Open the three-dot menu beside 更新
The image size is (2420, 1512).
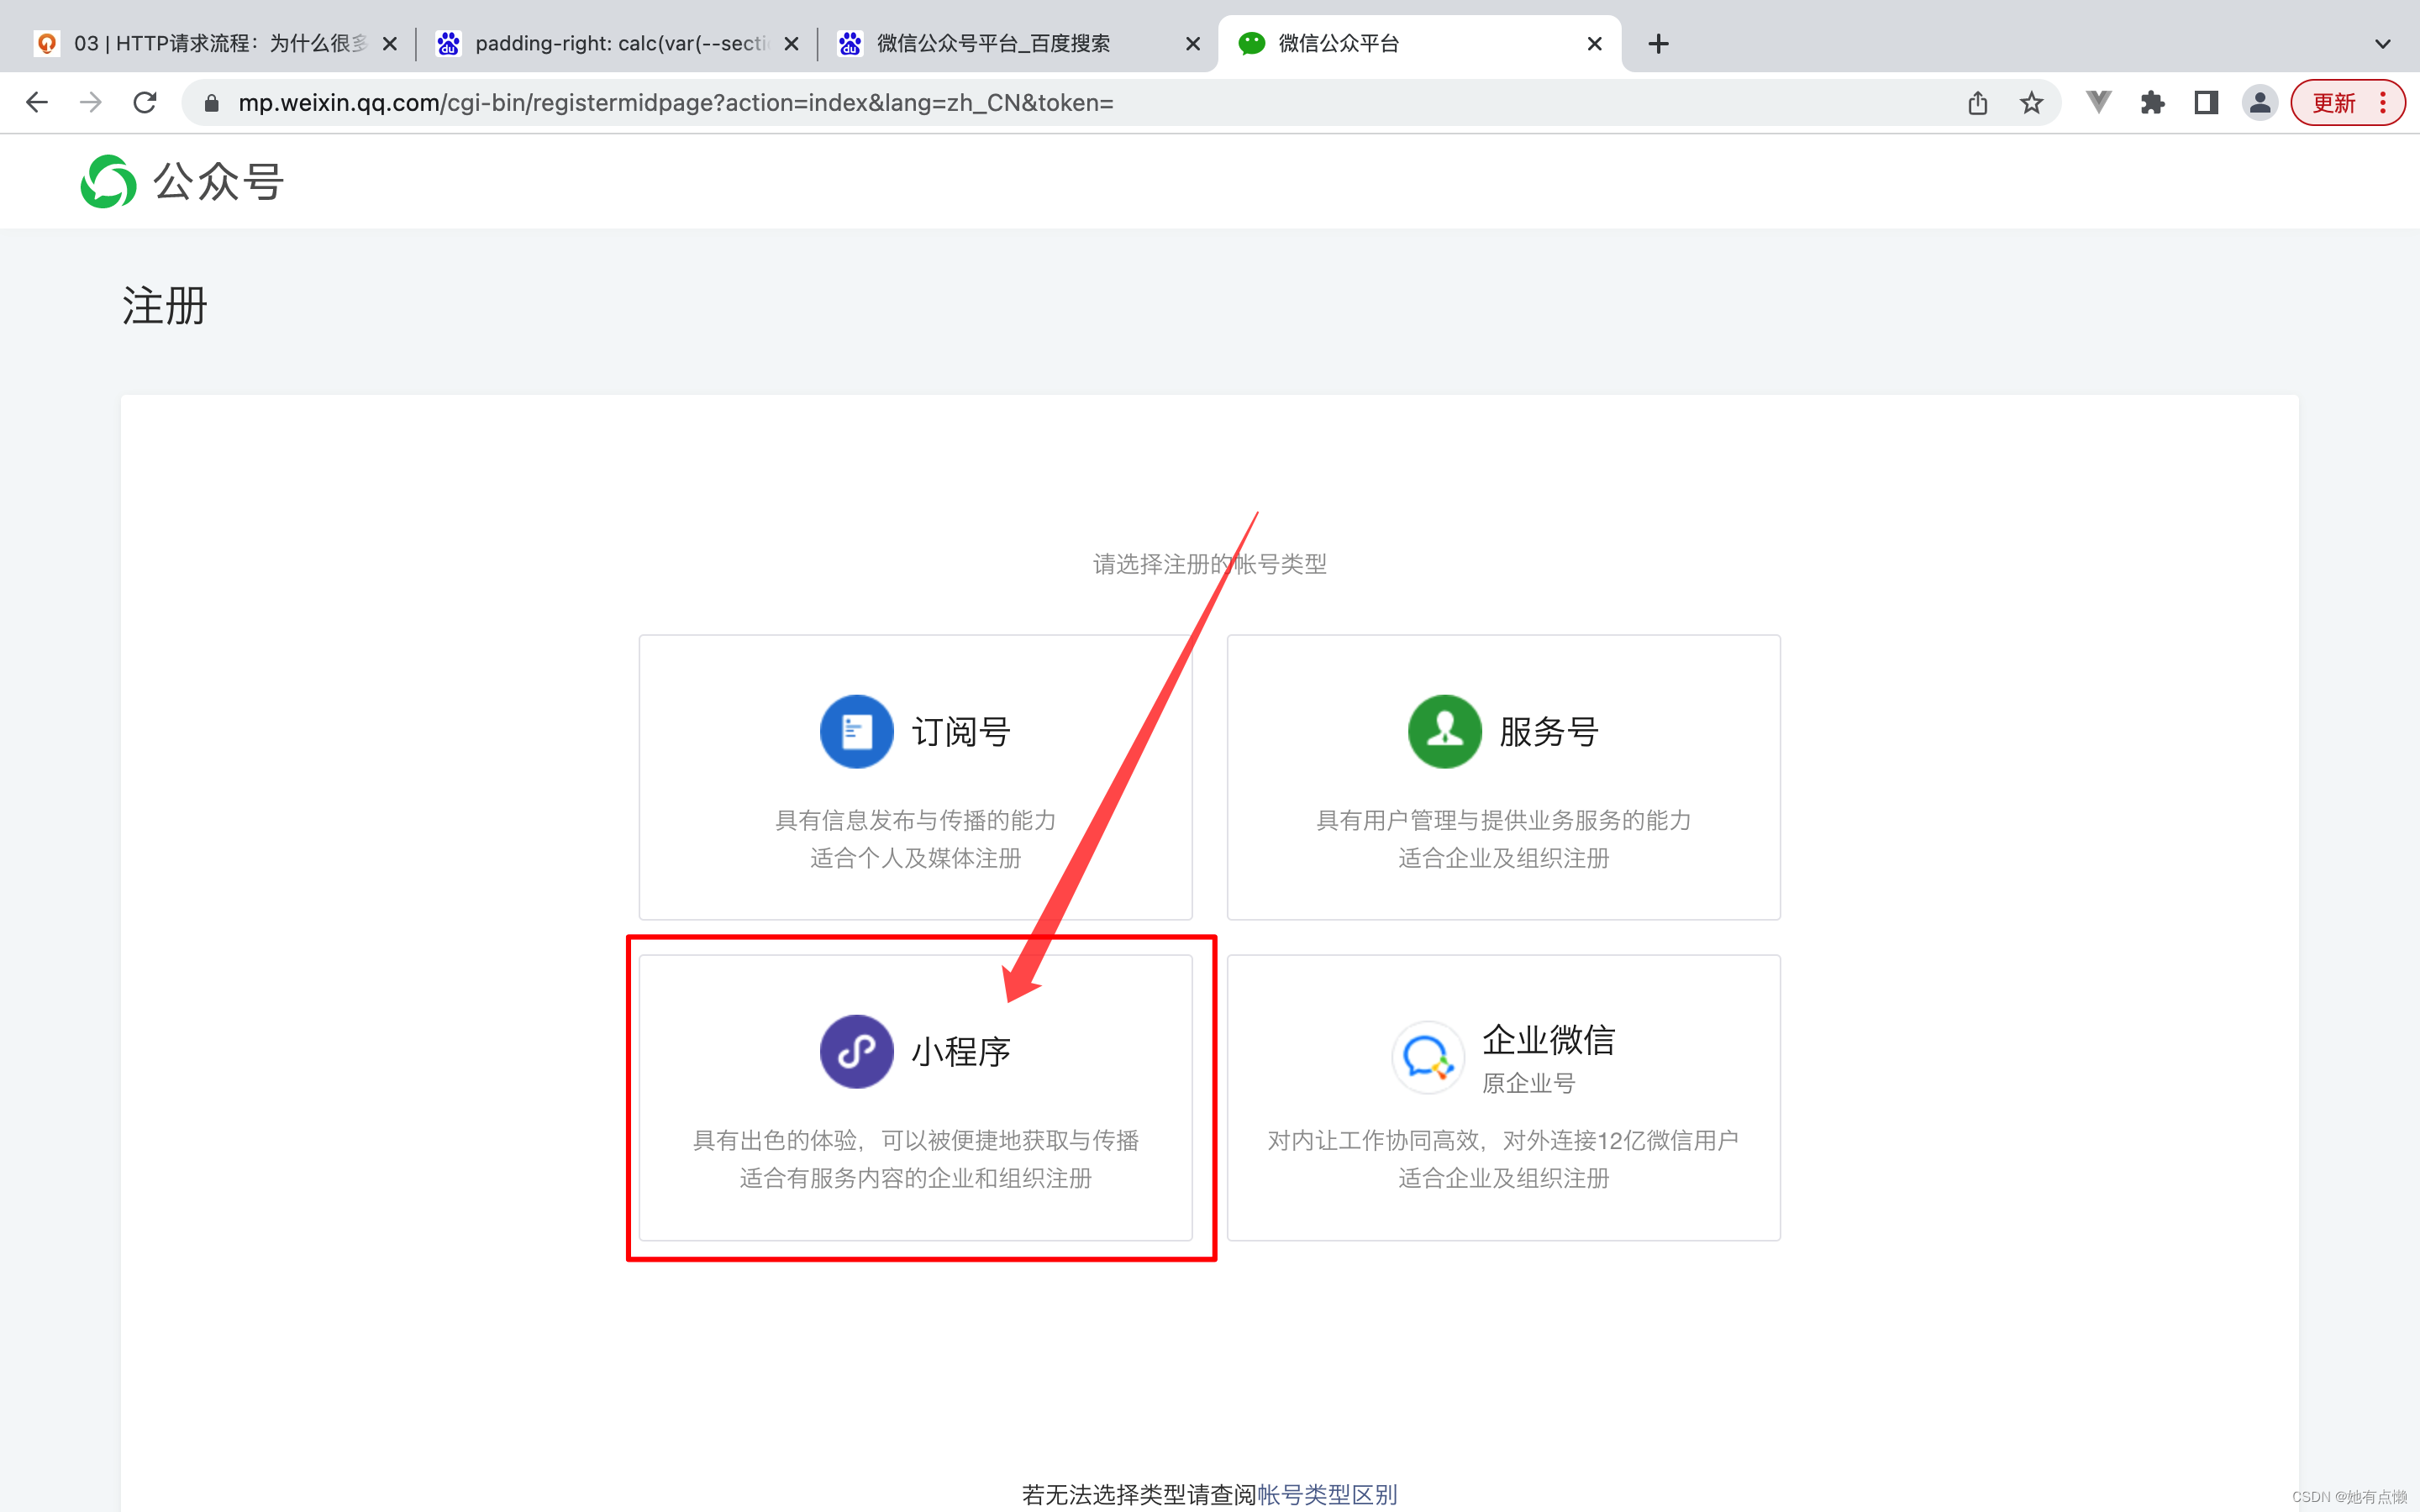pos(2383,103)
